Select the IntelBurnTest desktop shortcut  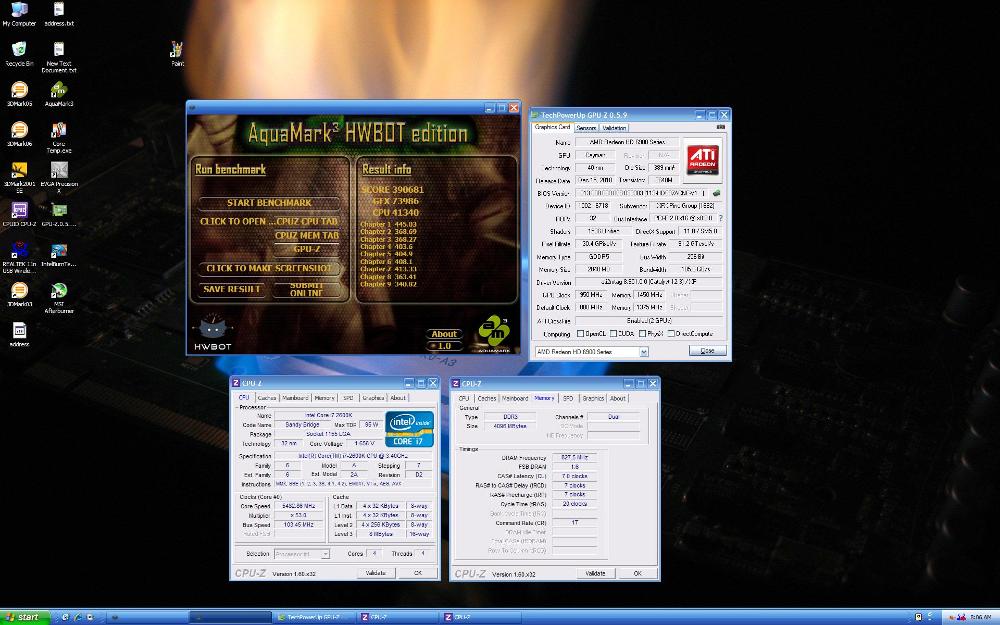[x=59, y=254]
